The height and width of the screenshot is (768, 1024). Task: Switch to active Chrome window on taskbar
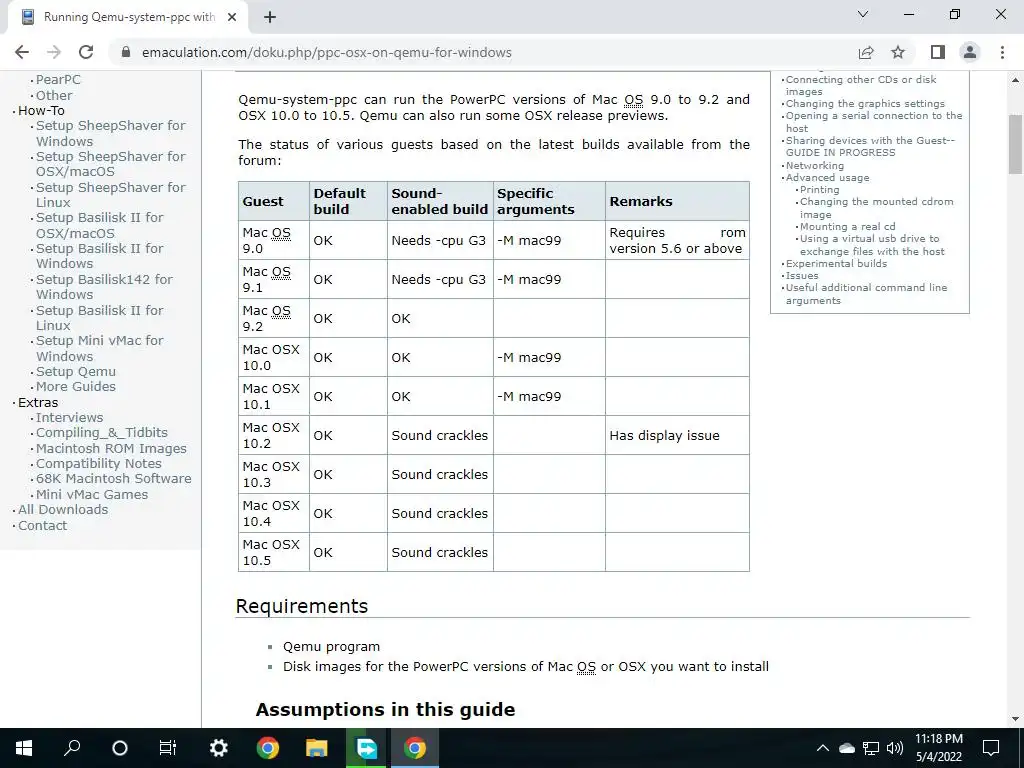point(415,748)
